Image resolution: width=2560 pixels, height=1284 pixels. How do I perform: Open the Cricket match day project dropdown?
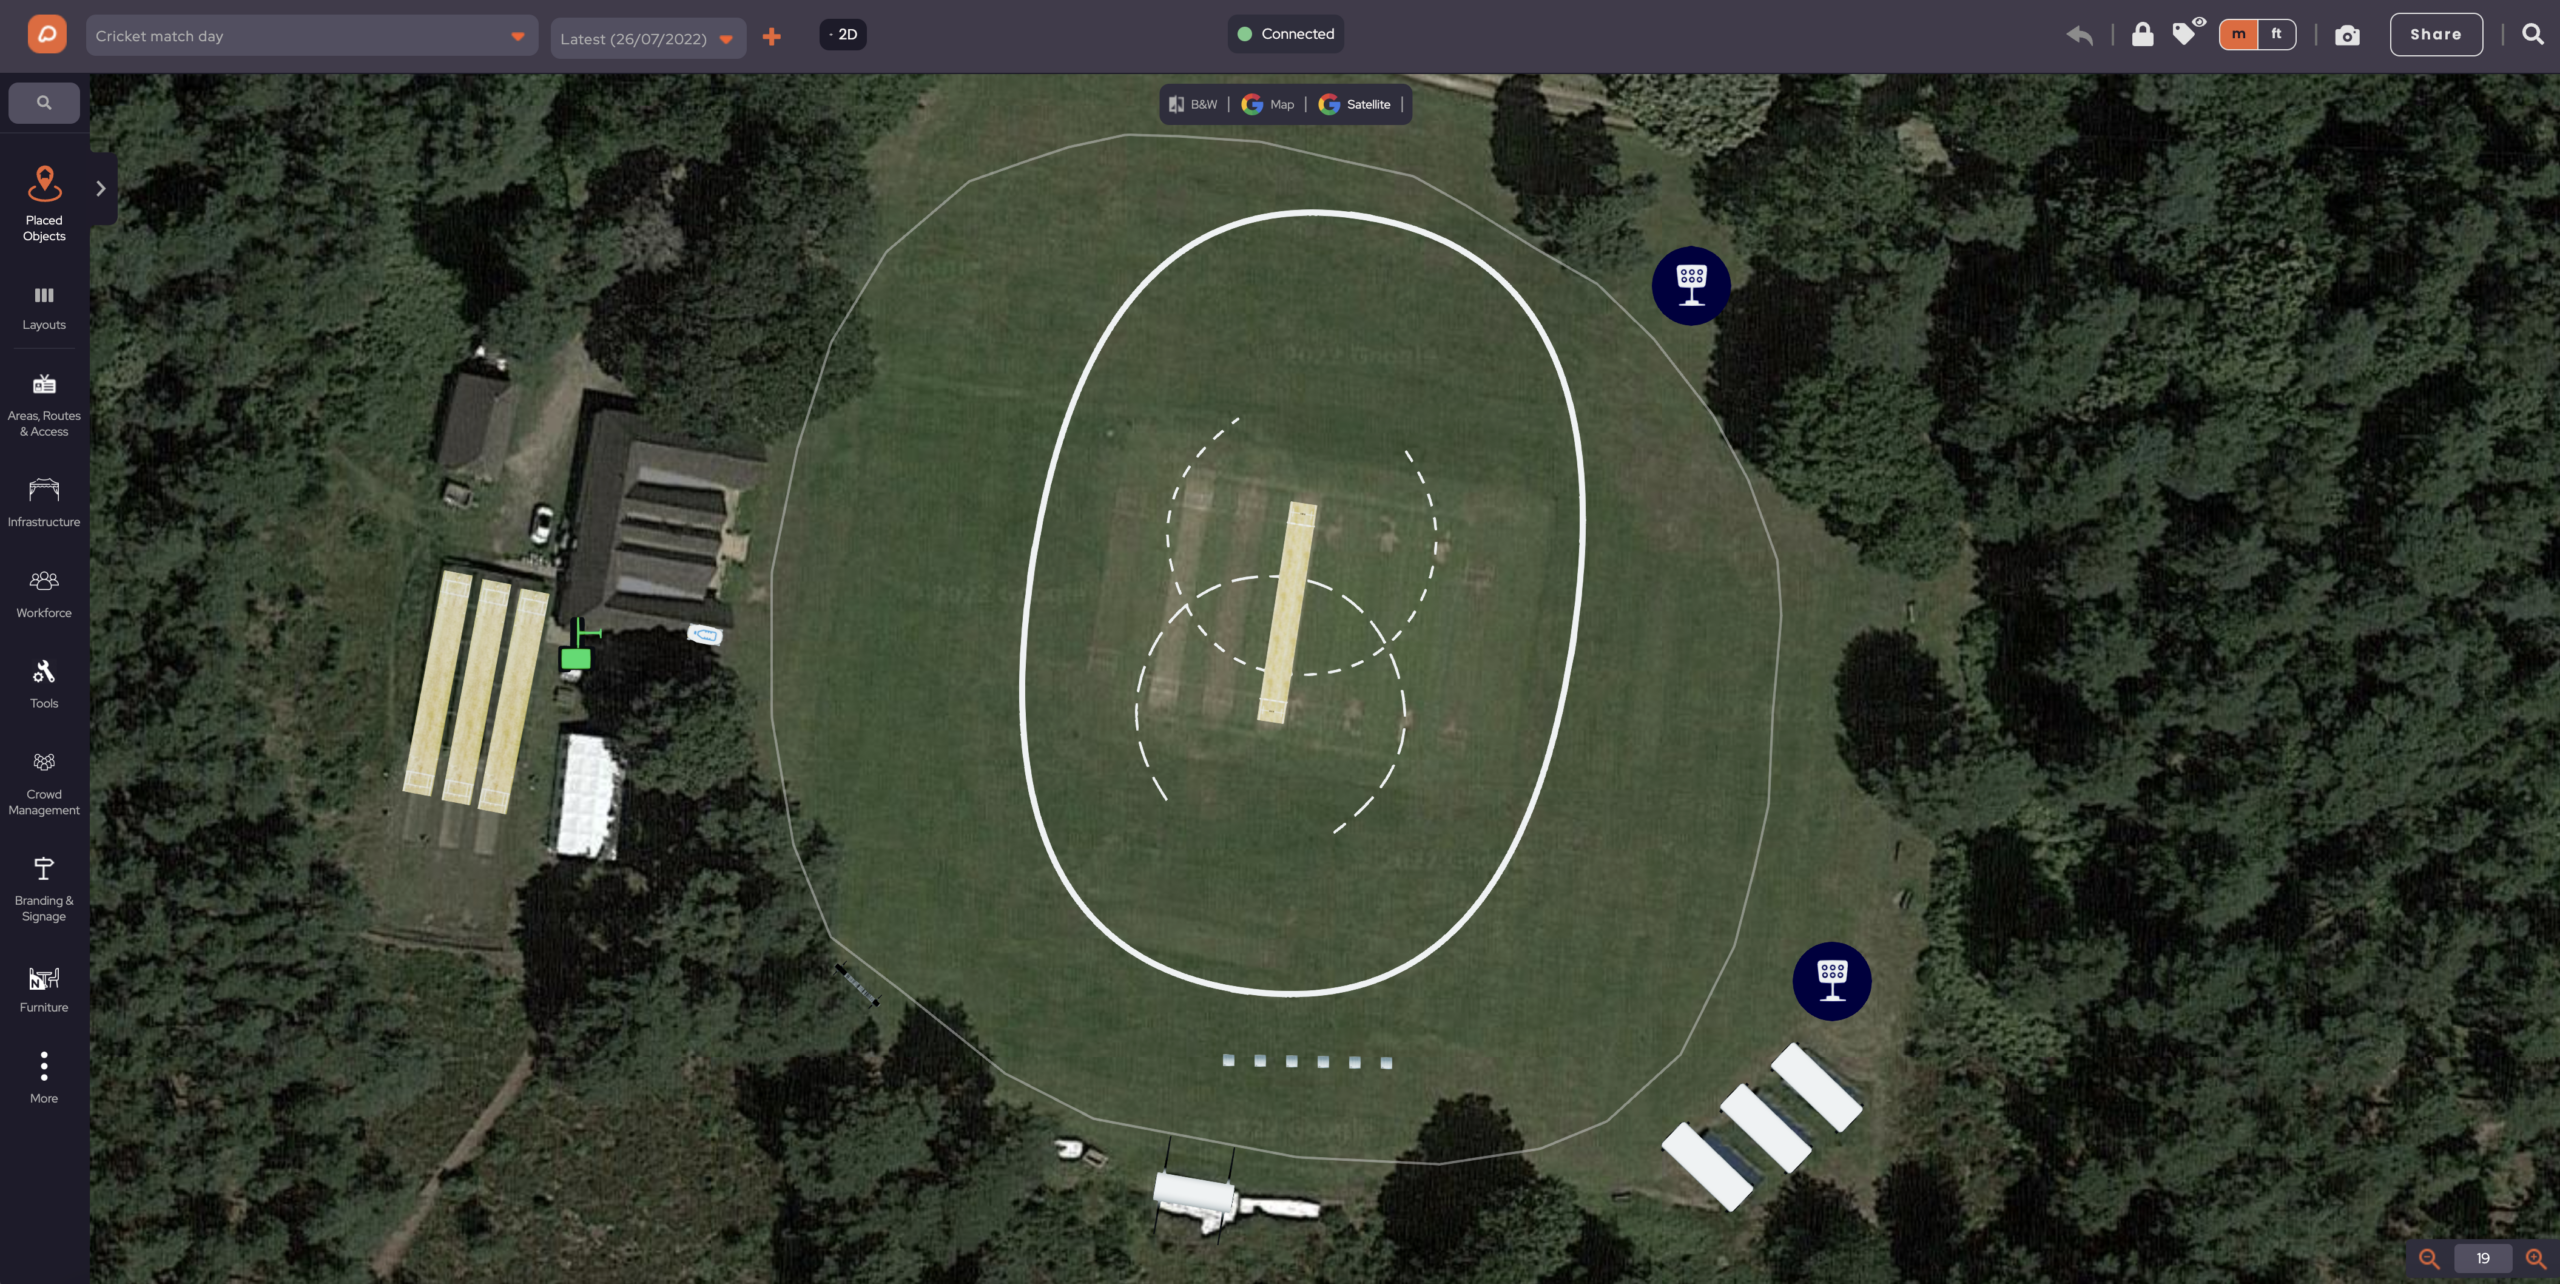pos(312,36)
